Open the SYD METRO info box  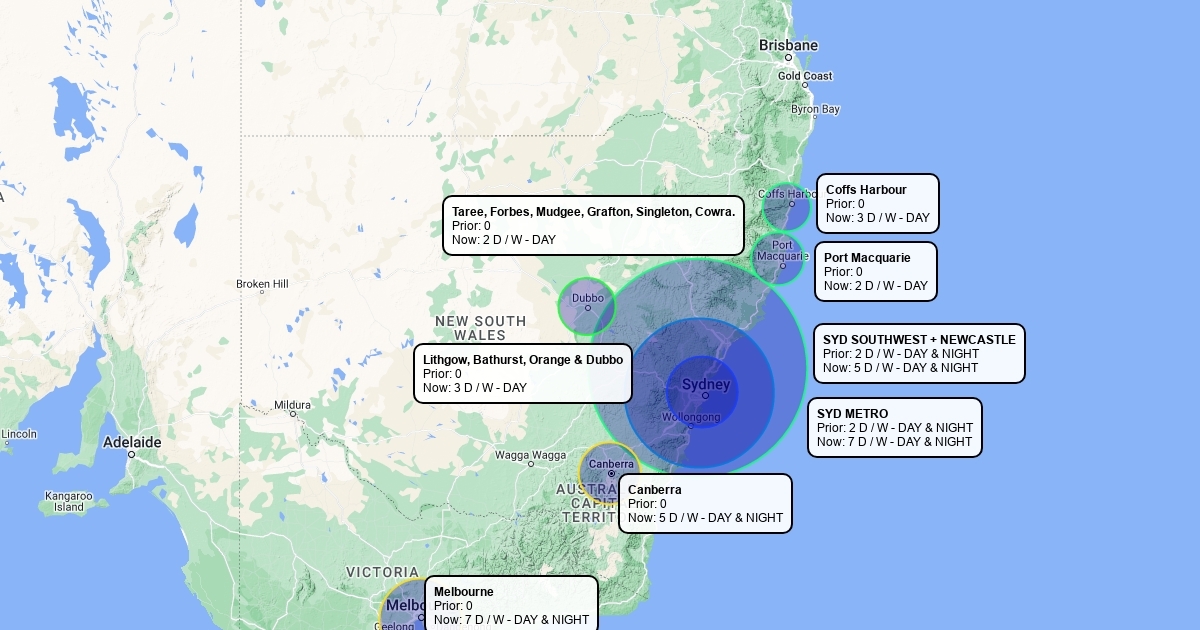pos(894,428)
